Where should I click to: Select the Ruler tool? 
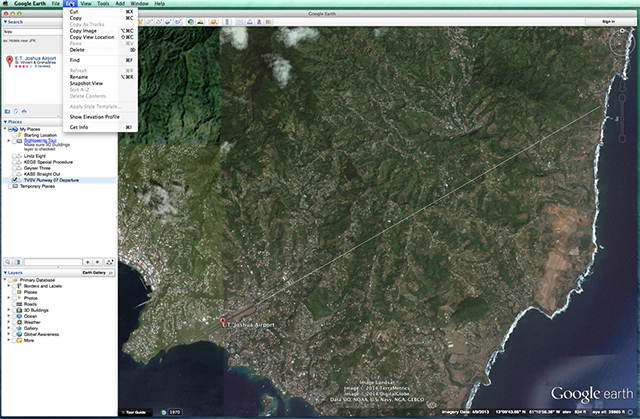227,22
